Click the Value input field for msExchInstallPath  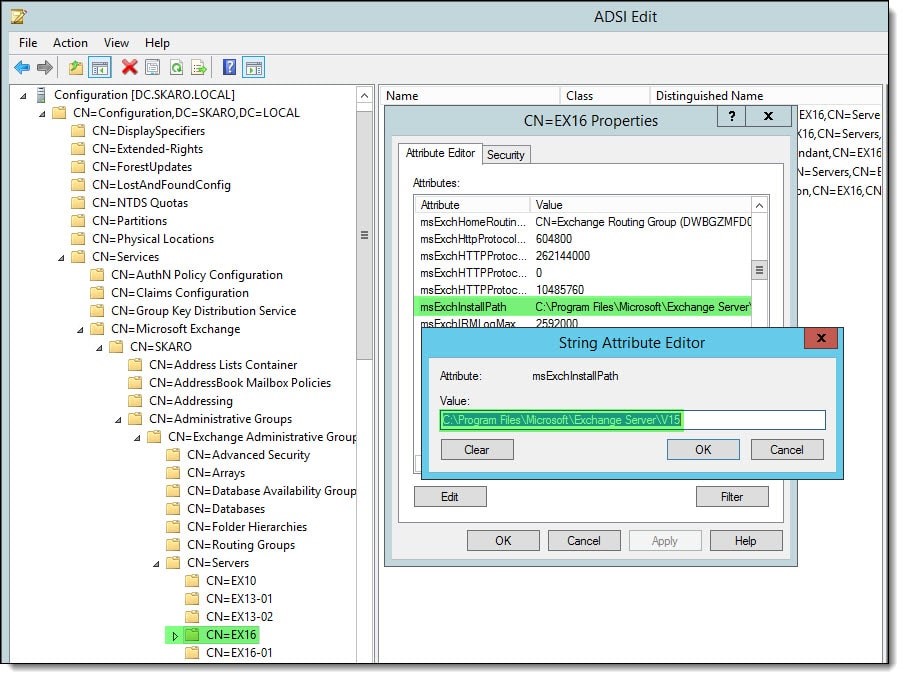632,420
